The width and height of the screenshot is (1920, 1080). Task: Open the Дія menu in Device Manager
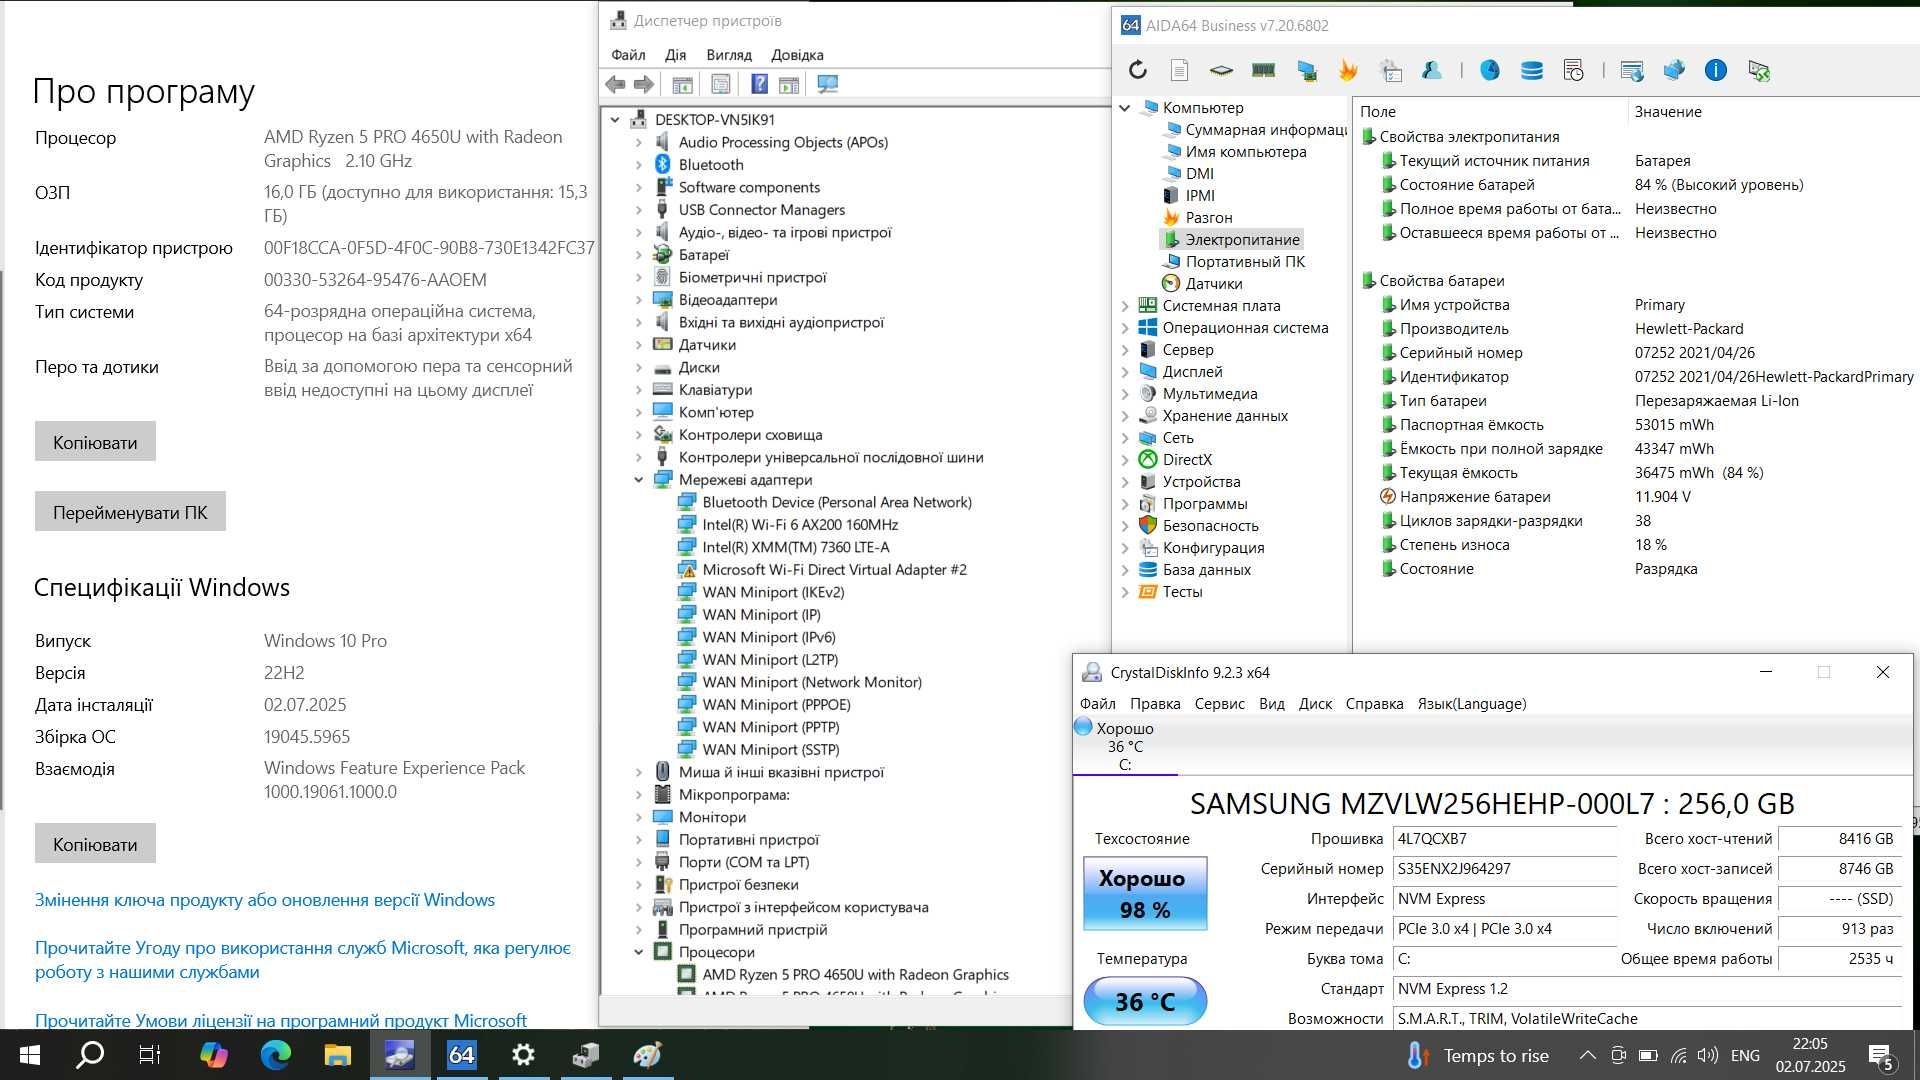(675, 55)
